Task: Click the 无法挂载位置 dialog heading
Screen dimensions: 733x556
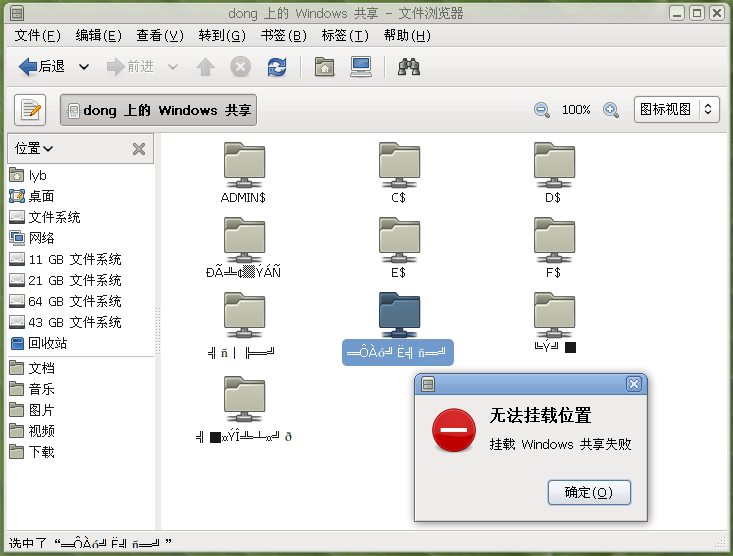Action: [540, 415]
